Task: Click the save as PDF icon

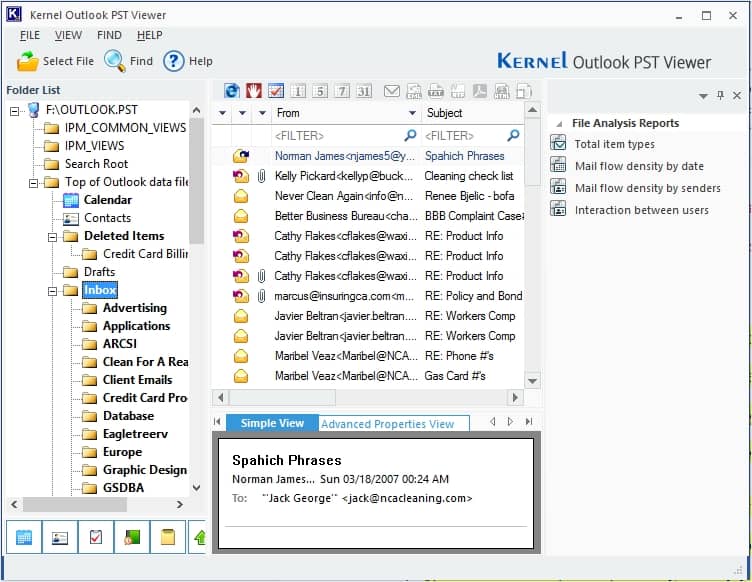Action: click(480, 91)
